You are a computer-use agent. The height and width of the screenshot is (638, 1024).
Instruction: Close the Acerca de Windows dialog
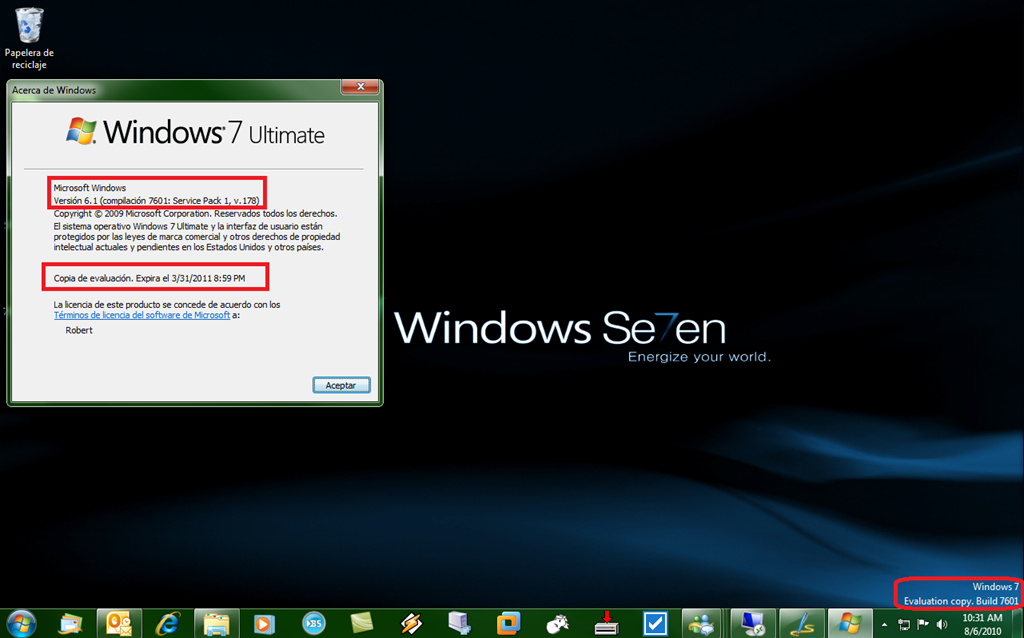359,88
